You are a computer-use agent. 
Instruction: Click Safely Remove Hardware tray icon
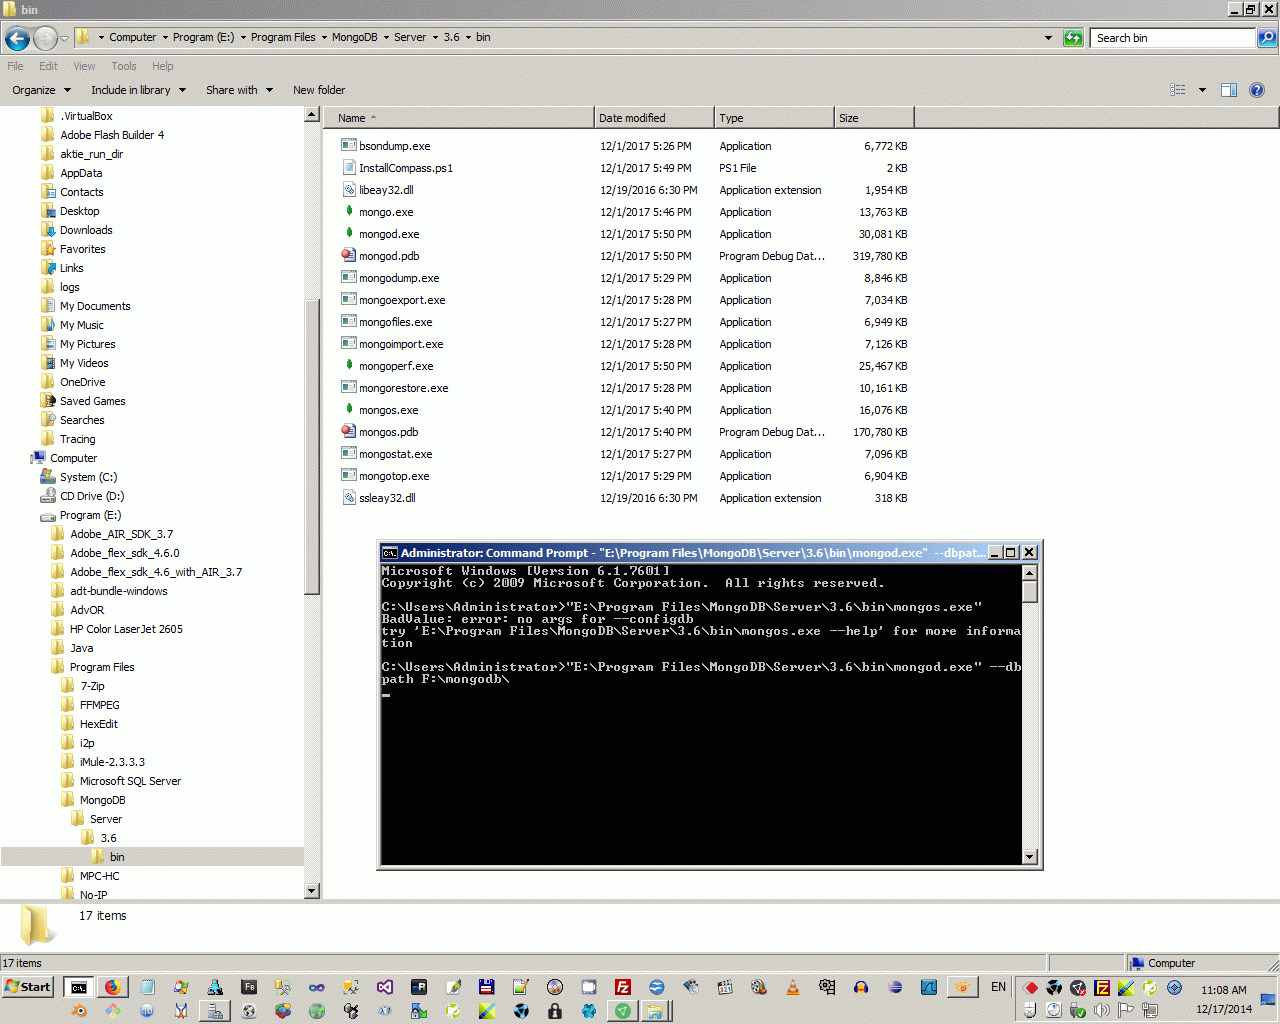pyautogui.click(x=1077, y=1010)
